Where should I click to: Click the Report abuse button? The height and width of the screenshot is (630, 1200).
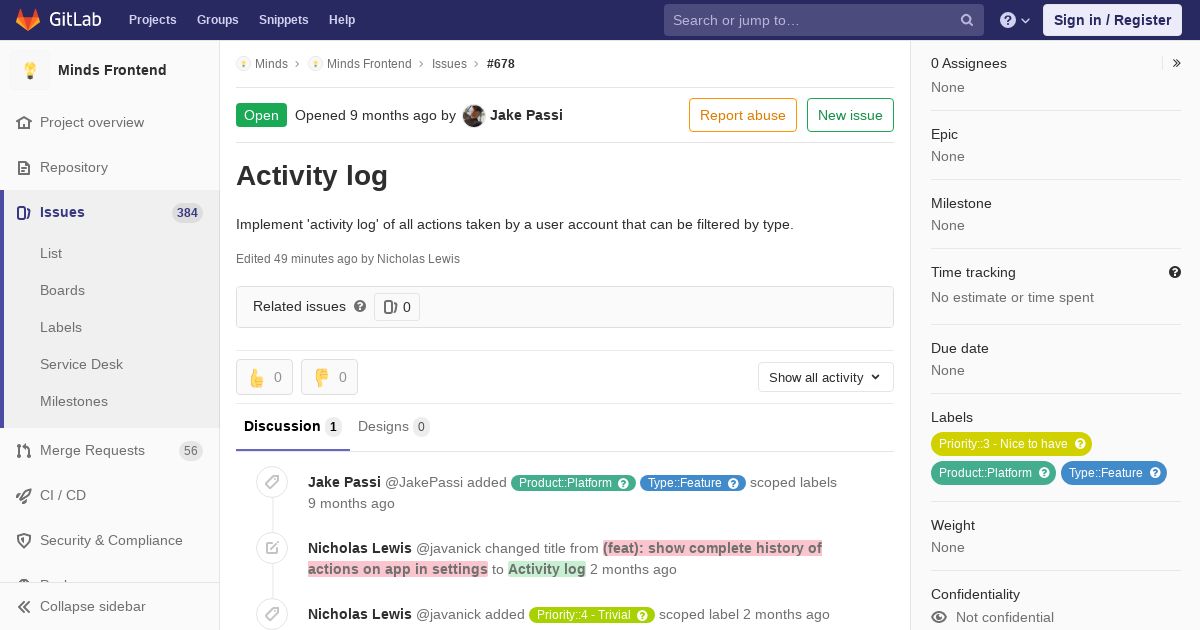pyautogui.click(x=743, y=115)
